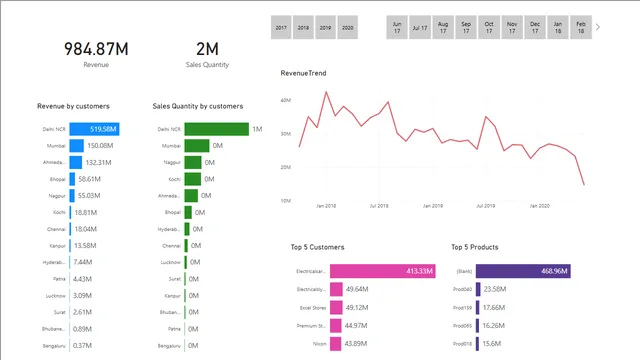Screen dimensions: 640x360
Task: Select the 2017 year slicer button
Action: (281, 27)
